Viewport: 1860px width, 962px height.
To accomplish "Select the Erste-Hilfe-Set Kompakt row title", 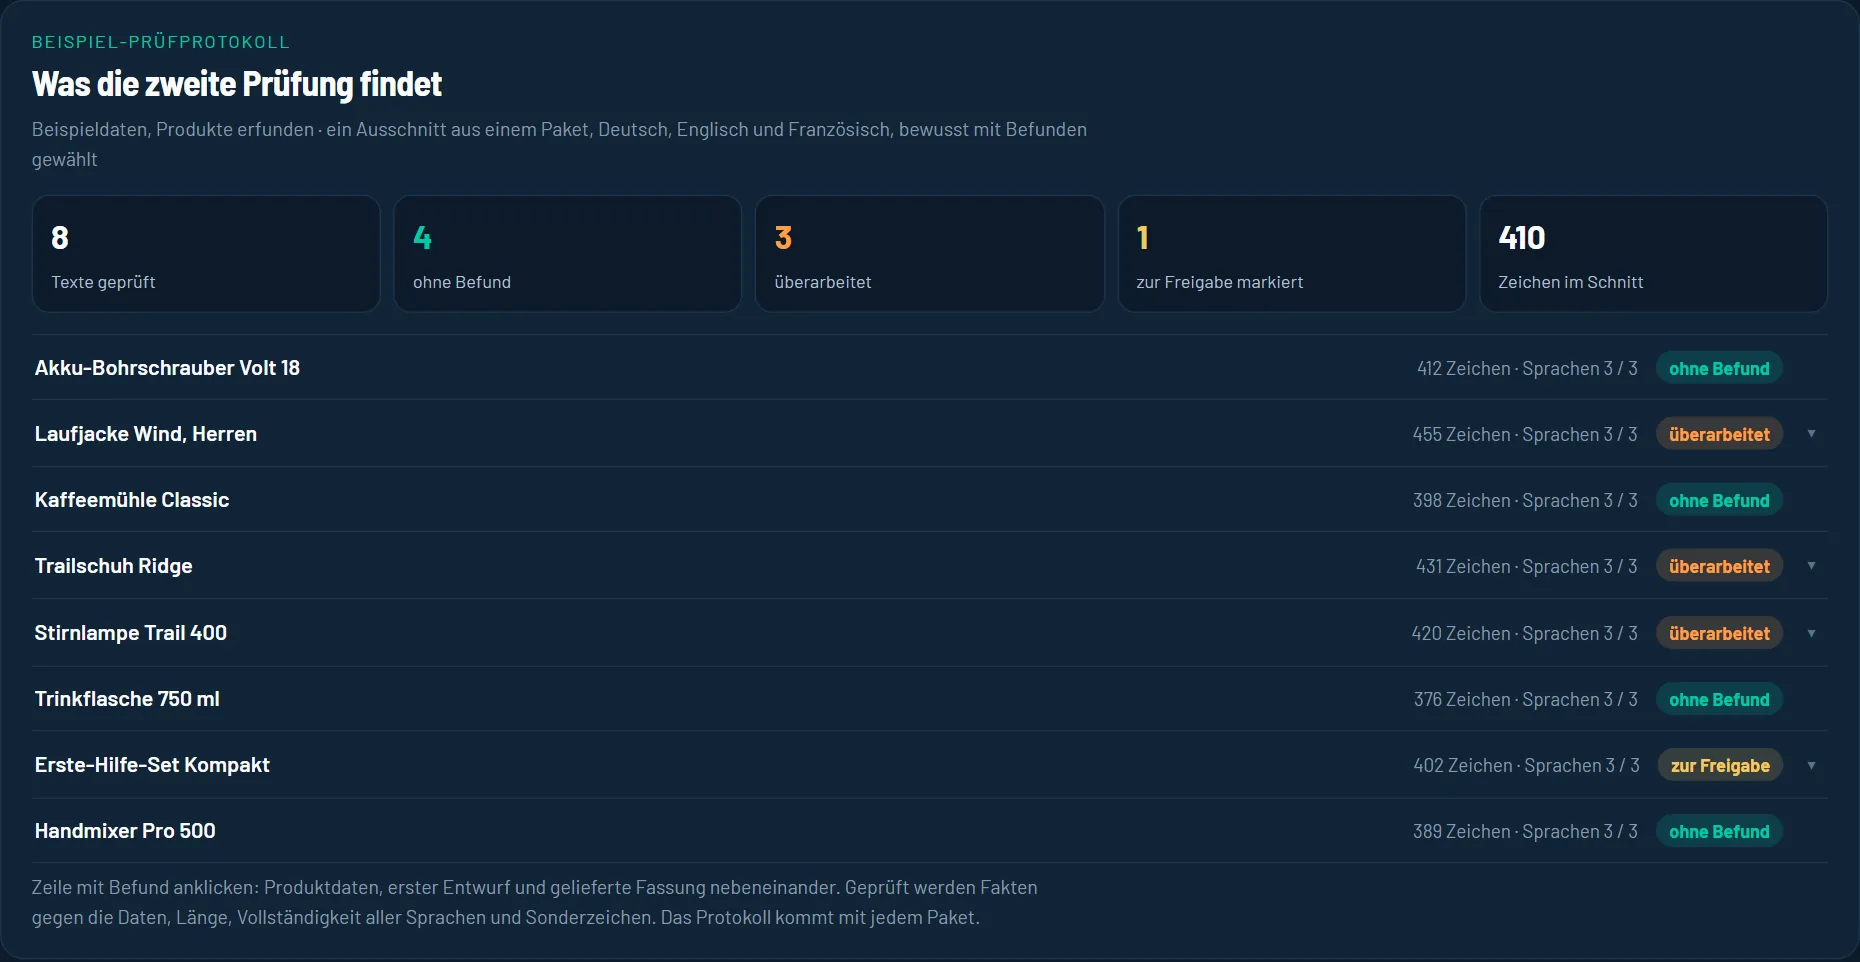I will tap(152, 765).
